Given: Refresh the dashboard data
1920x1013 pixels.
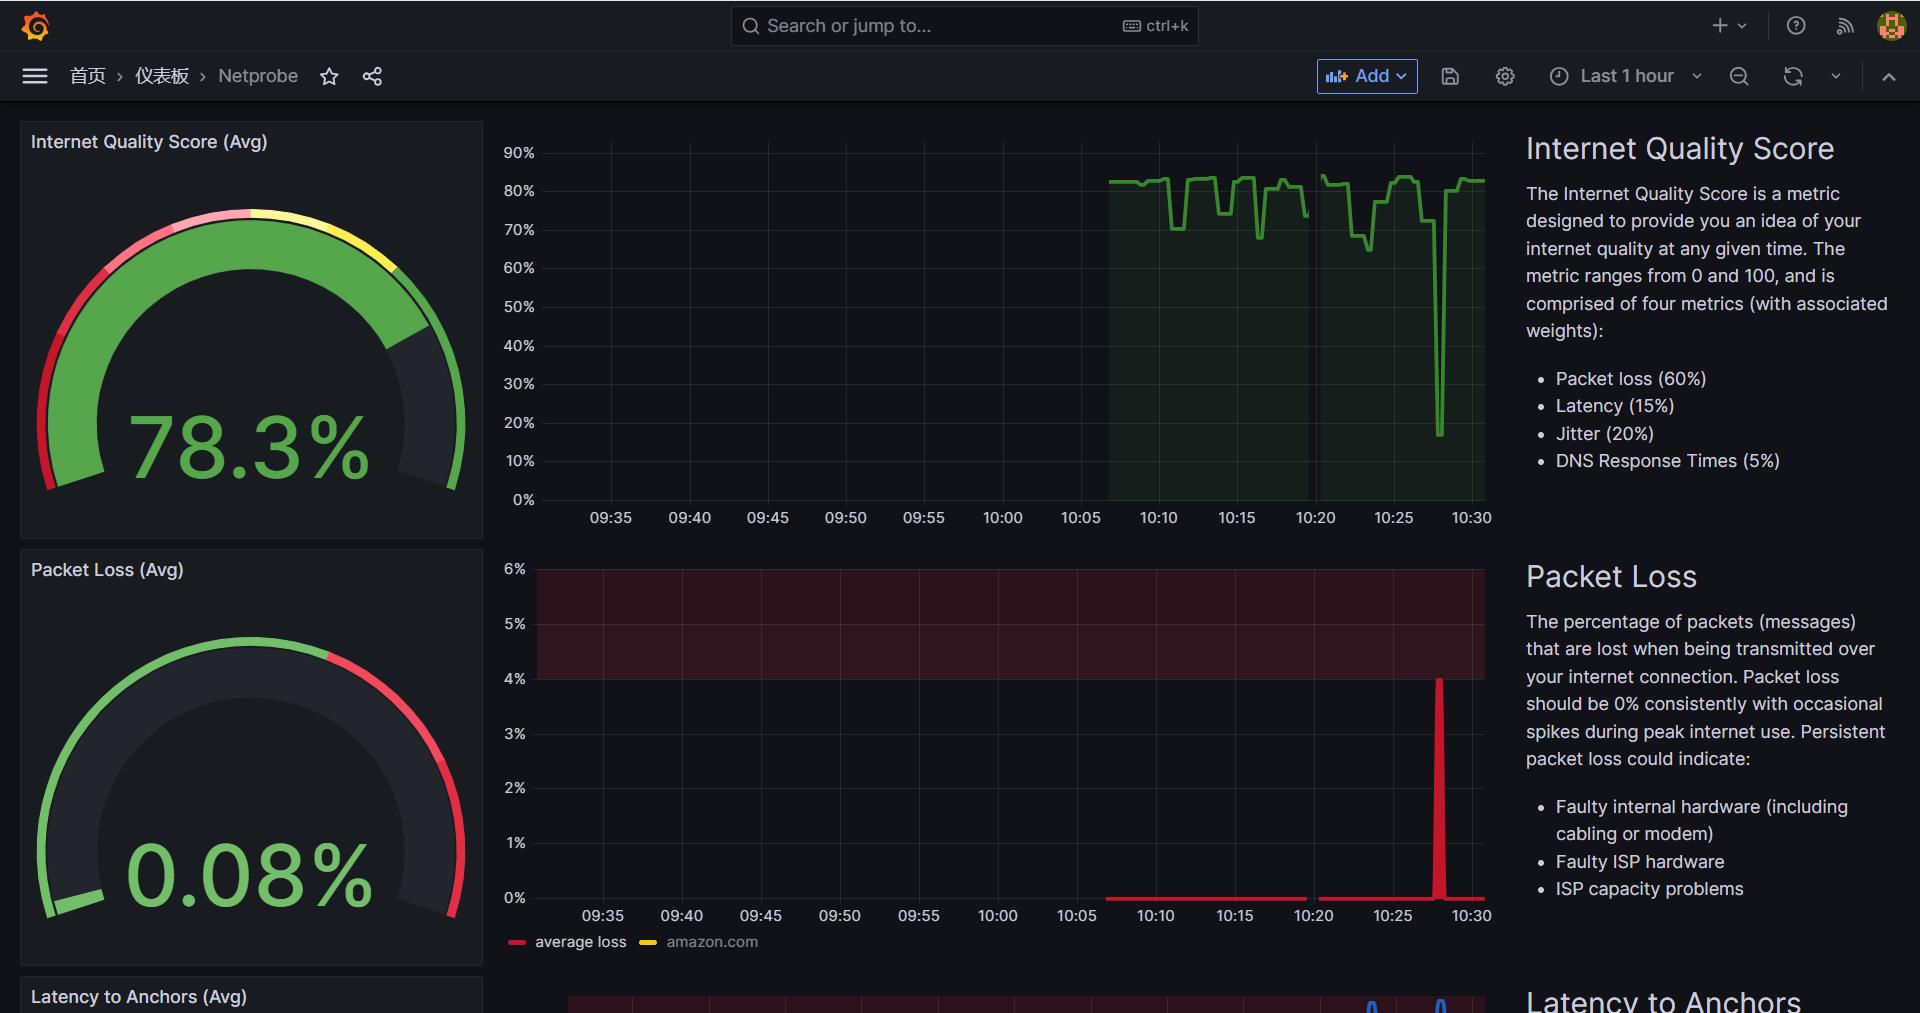Looking at the screenshot, I should pos(1793,76).
